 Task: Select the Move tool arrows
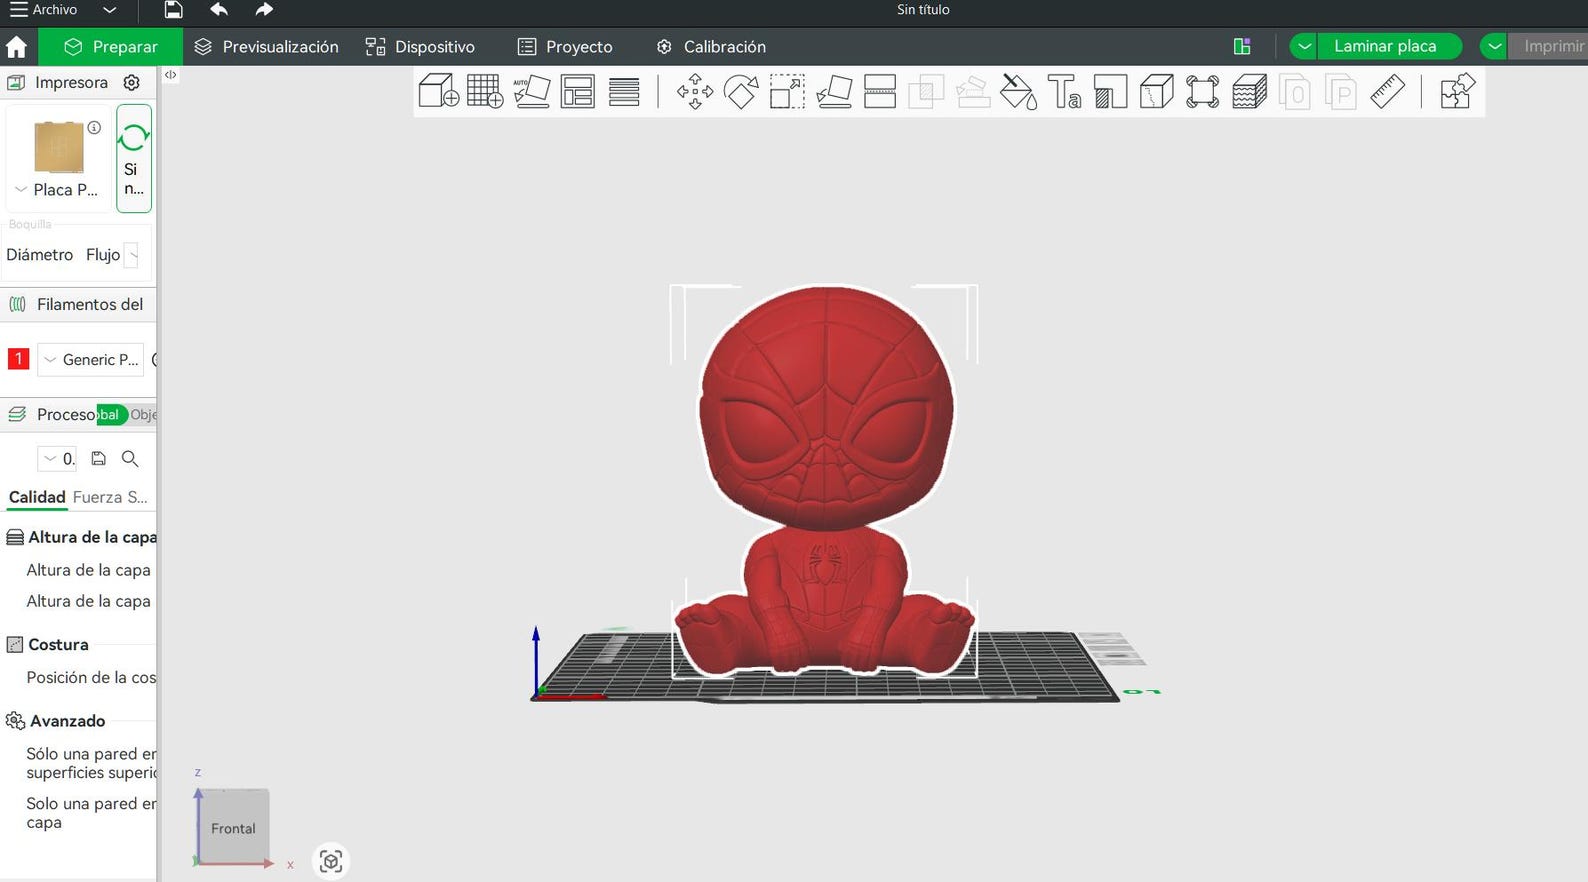695,92
